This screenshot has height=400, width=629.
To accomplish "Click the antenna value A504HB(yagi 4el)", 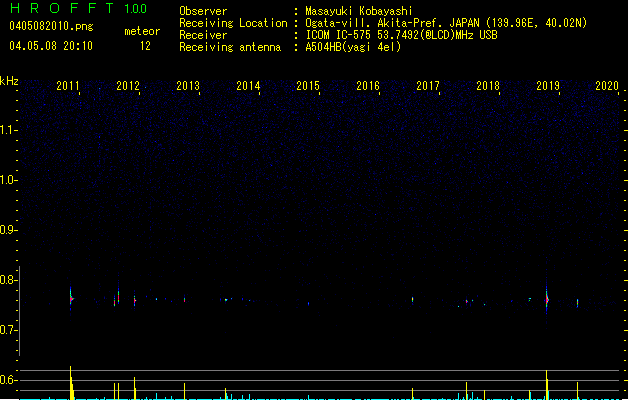I will (x=353, y=47).
